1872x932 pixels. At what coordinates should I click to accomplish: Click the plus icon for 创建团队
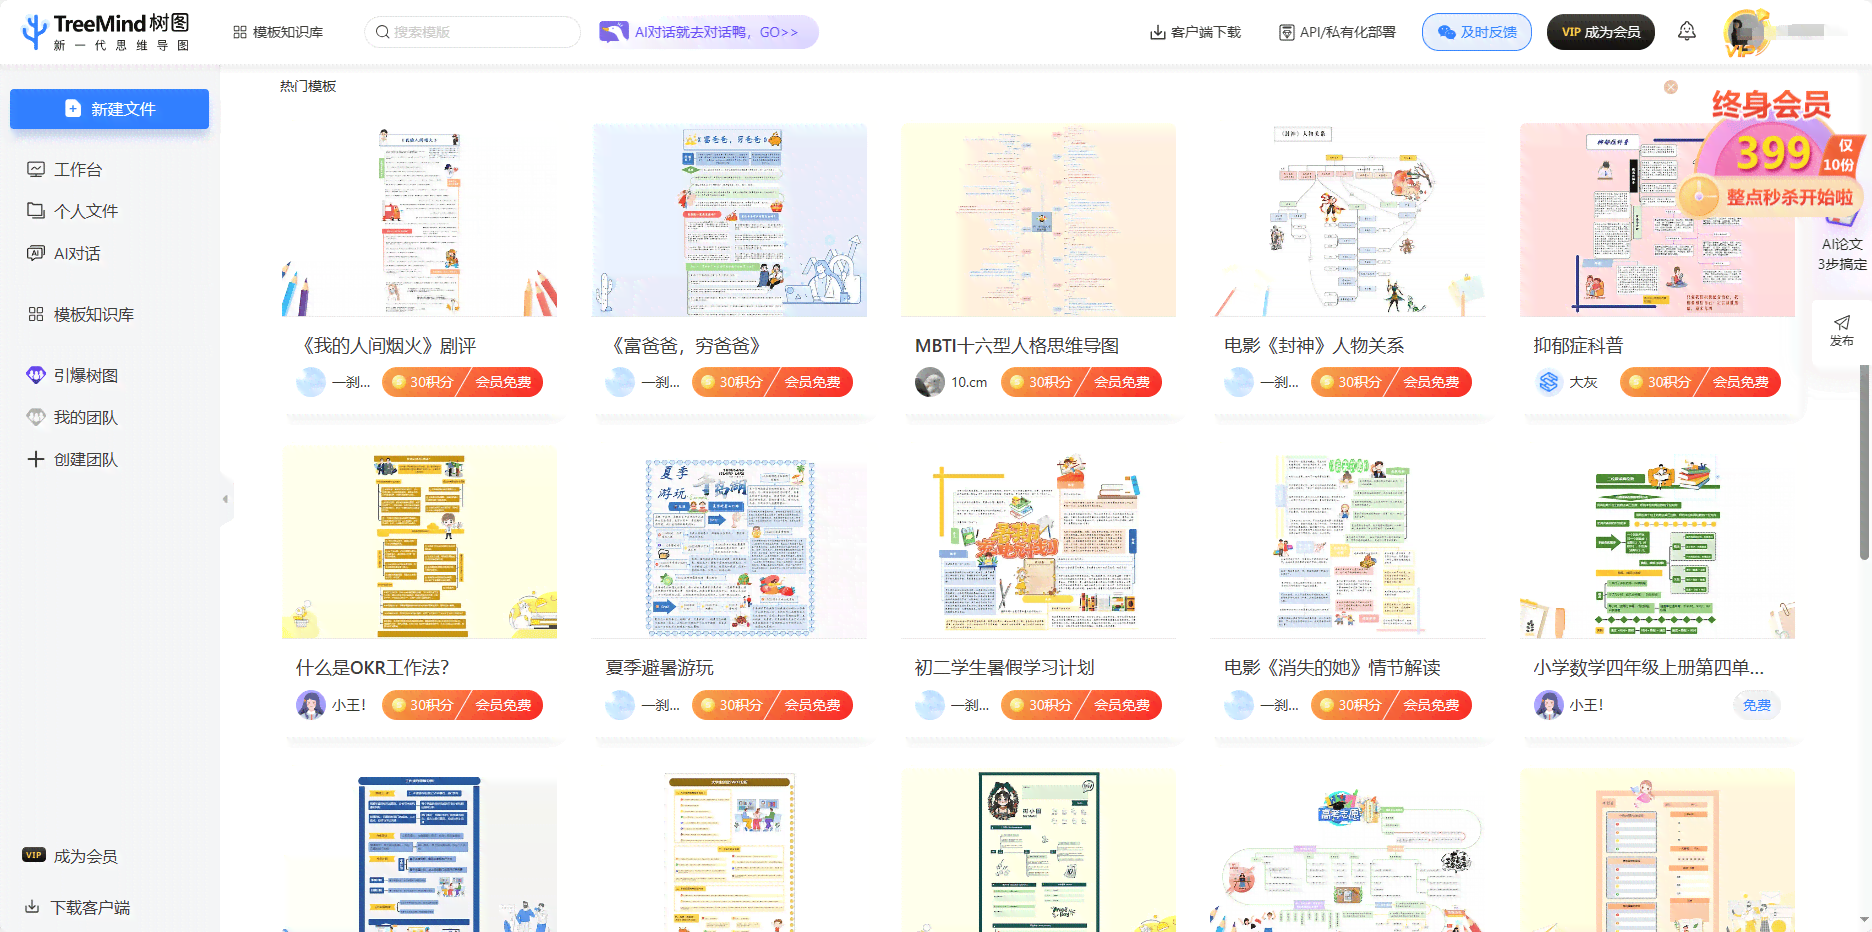coord(36,459)
